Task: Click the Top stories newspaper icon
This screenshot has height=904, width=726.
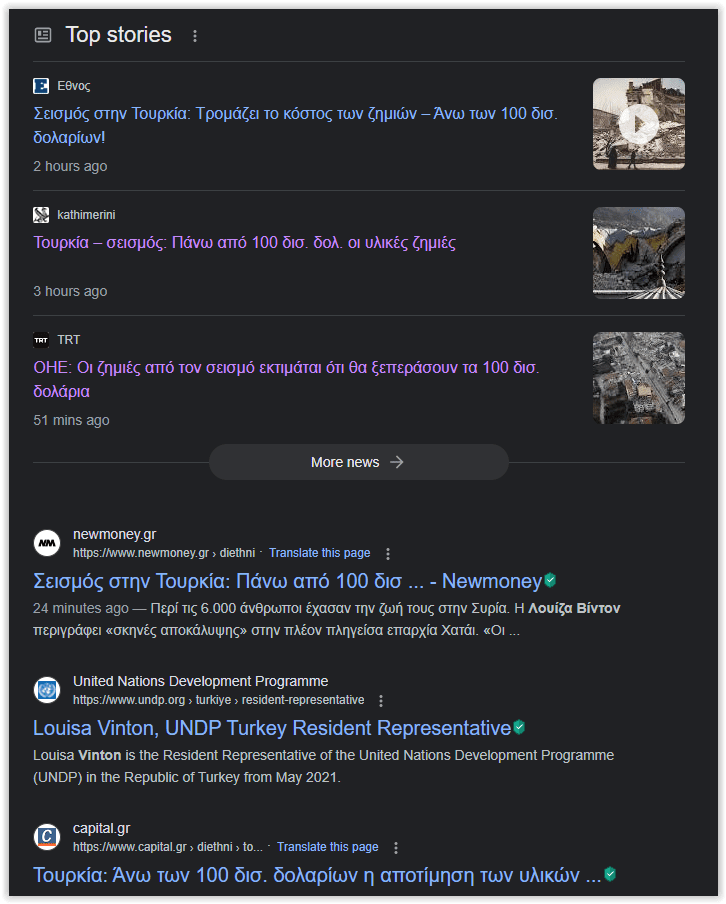Action: [x=43, y=35]
